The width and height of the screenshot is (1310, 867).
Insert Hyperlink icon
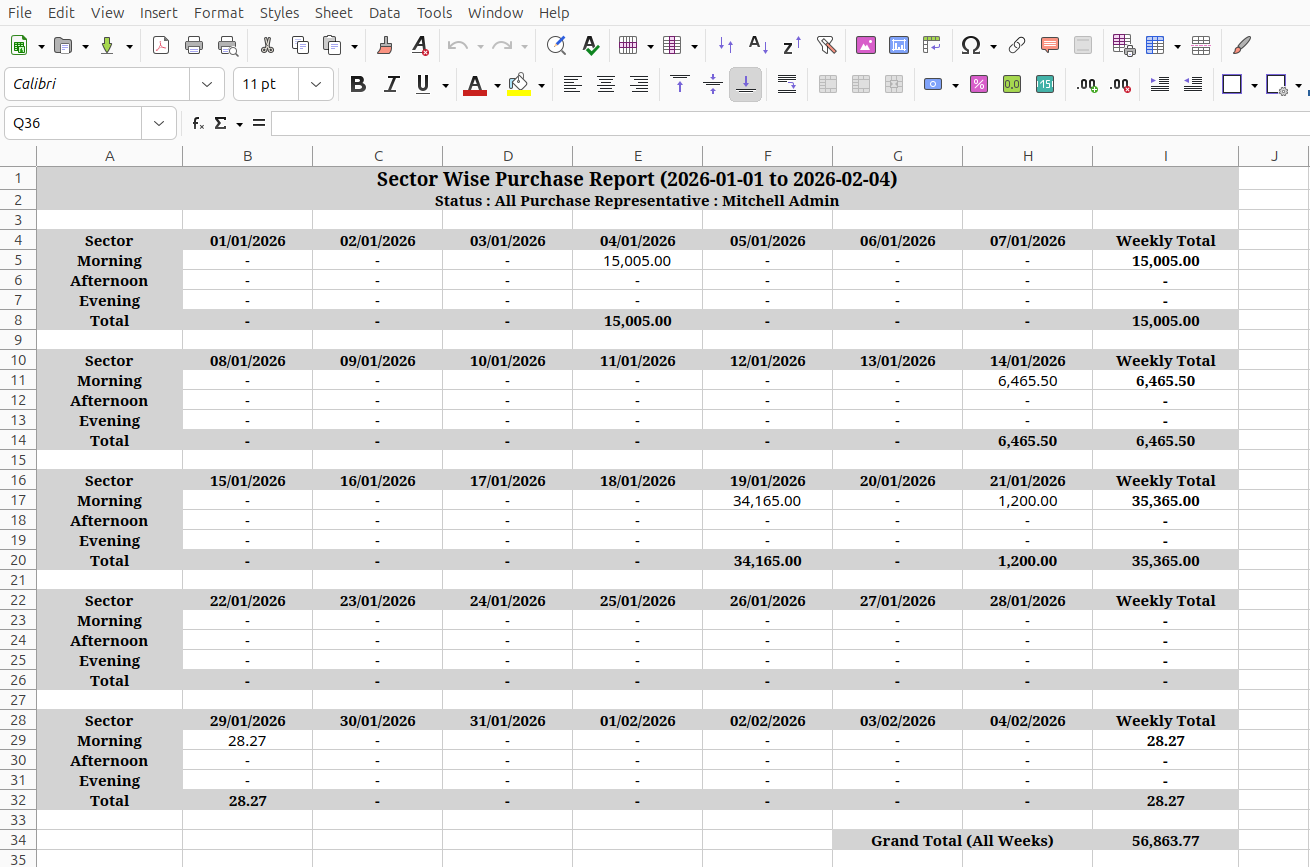[1017, 45]
